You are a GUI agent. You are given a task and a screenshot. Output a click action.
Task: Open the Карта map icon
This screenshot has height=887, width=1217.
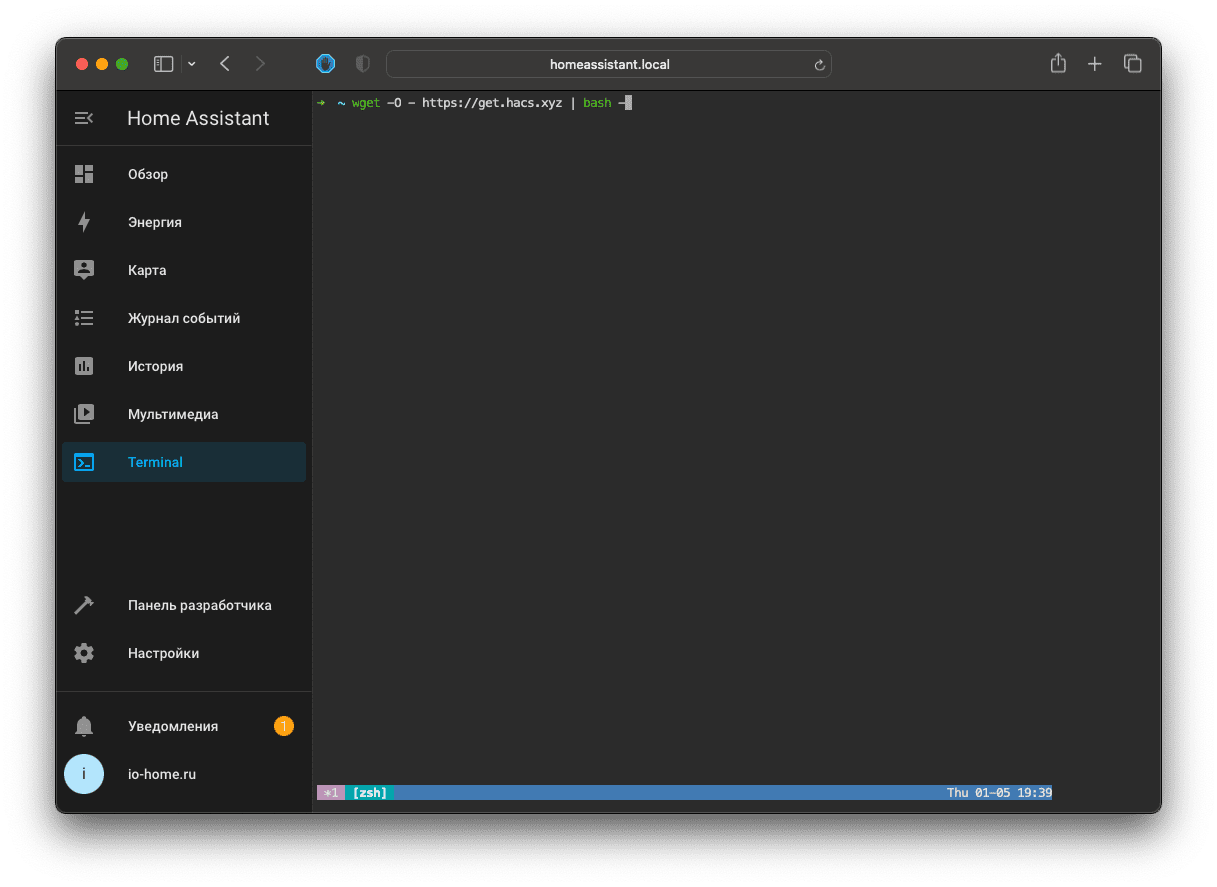[84, 269]
